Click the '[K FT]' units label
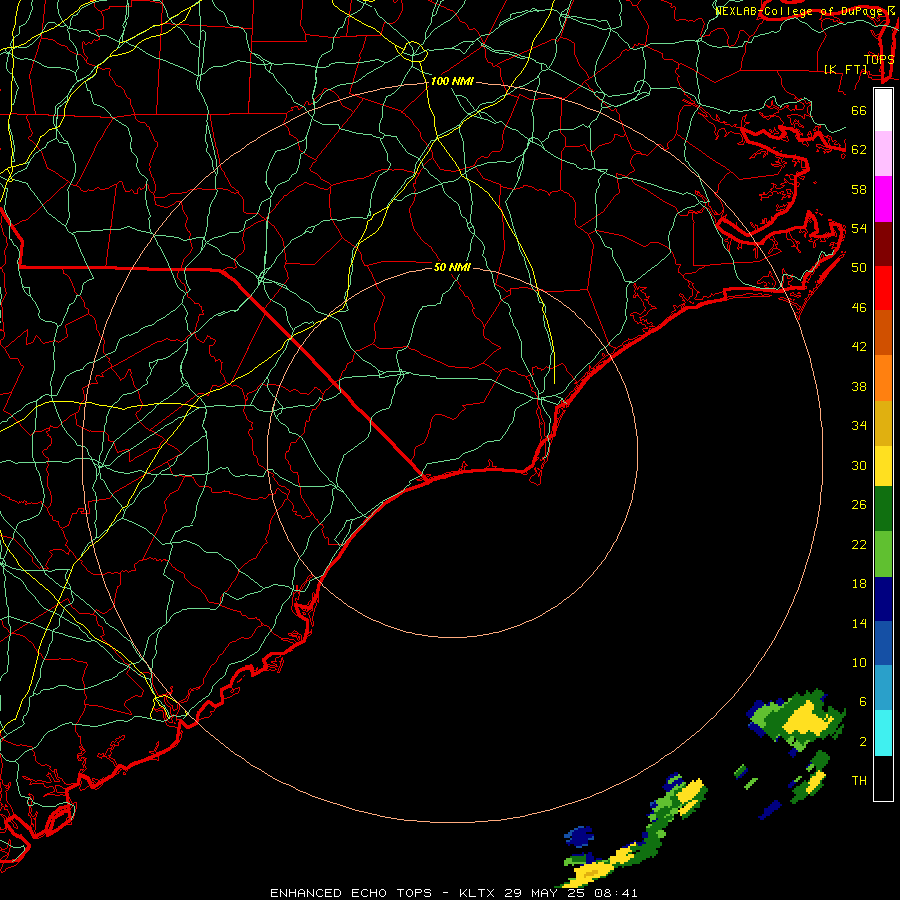900x900 pixels. 845,69
